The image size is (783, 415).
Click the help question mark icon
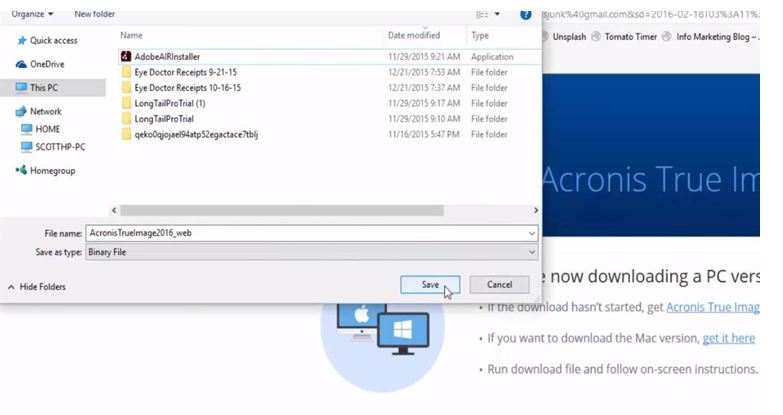click(526, 14)
